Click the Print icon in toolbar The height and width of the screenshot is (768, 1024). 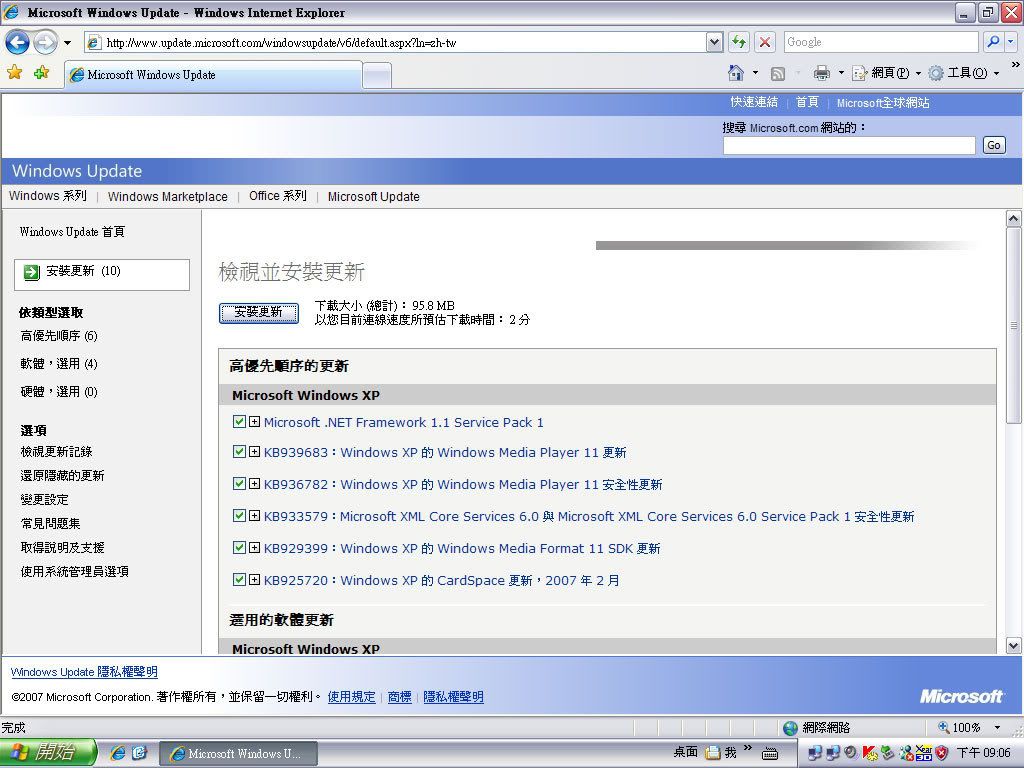click(821, 73)
